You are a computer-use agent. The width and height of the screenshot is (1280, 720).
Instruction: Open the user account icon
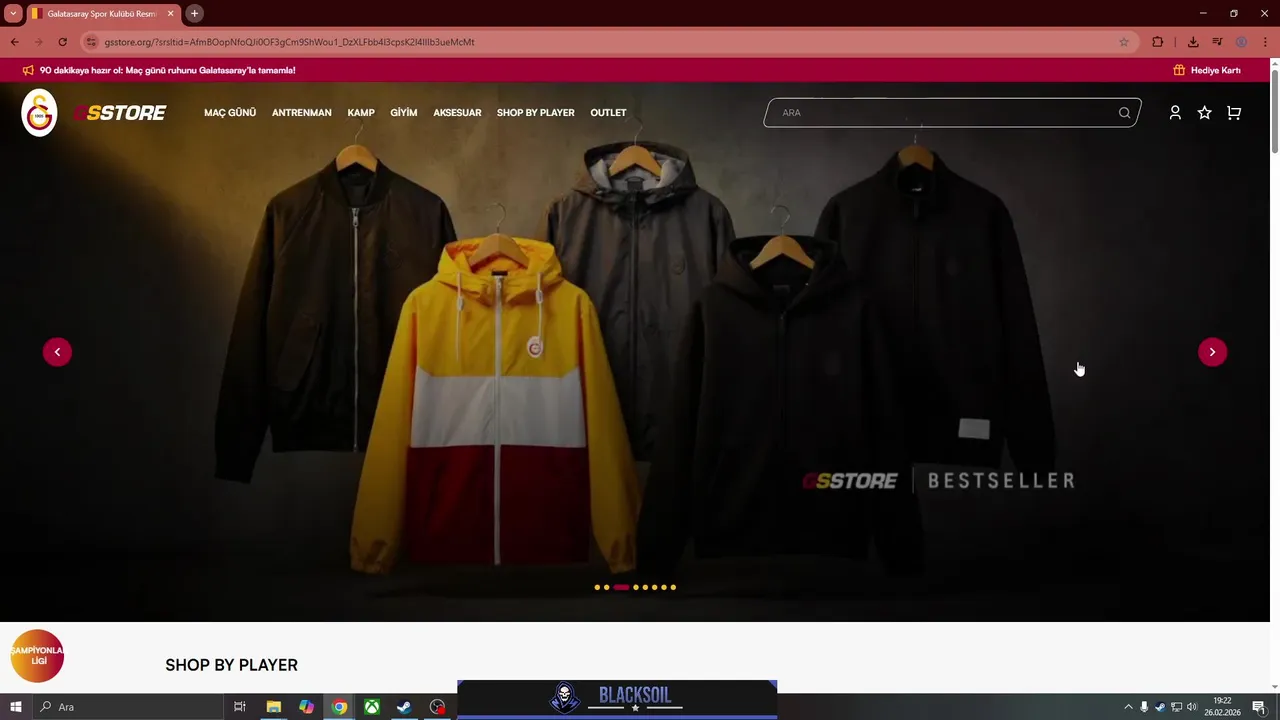(1175, 113)
